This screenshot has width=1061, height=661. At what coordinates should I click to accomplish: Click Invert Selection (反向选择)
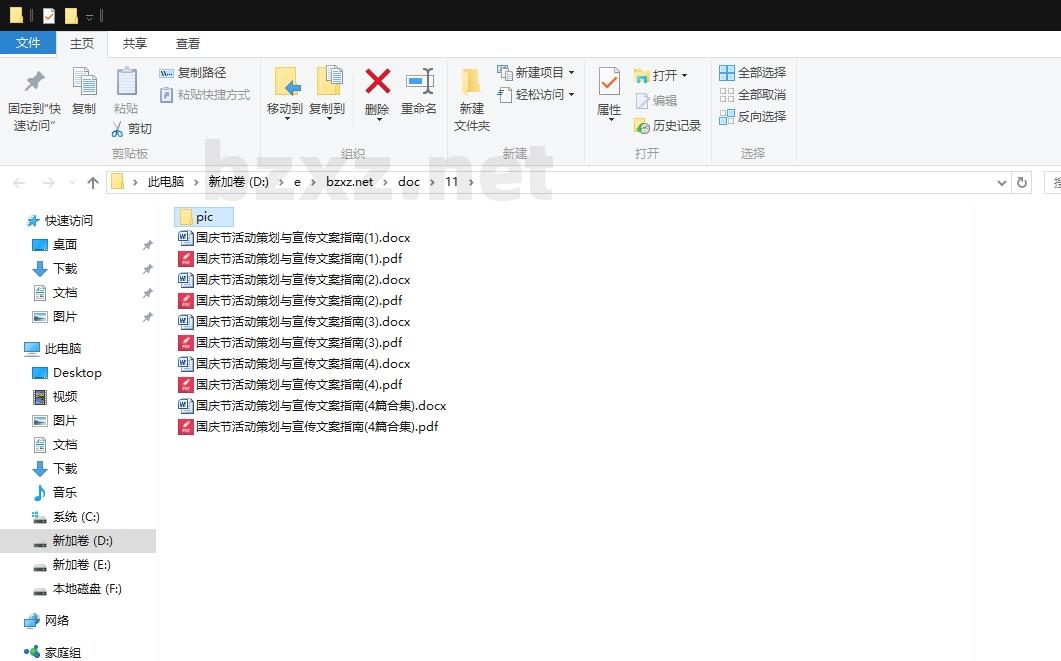pyautogui.click(x=752, y=117)
